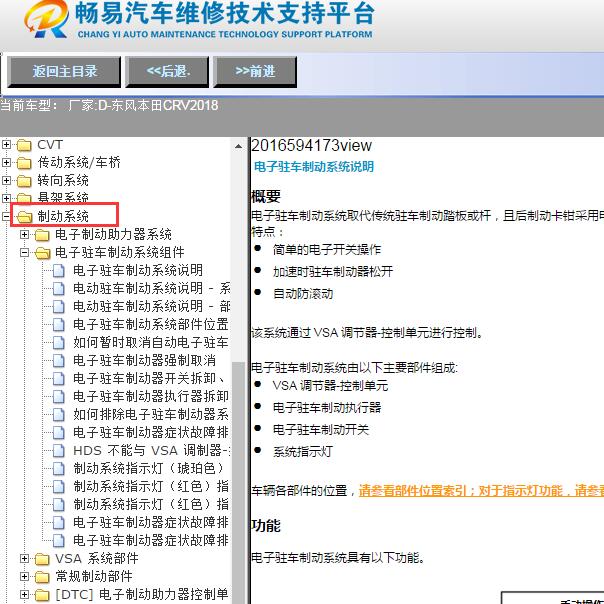This screenshot has width=604, height=604.
Task: Click the 转向系统 folder icon
Action: pos(24,181)
